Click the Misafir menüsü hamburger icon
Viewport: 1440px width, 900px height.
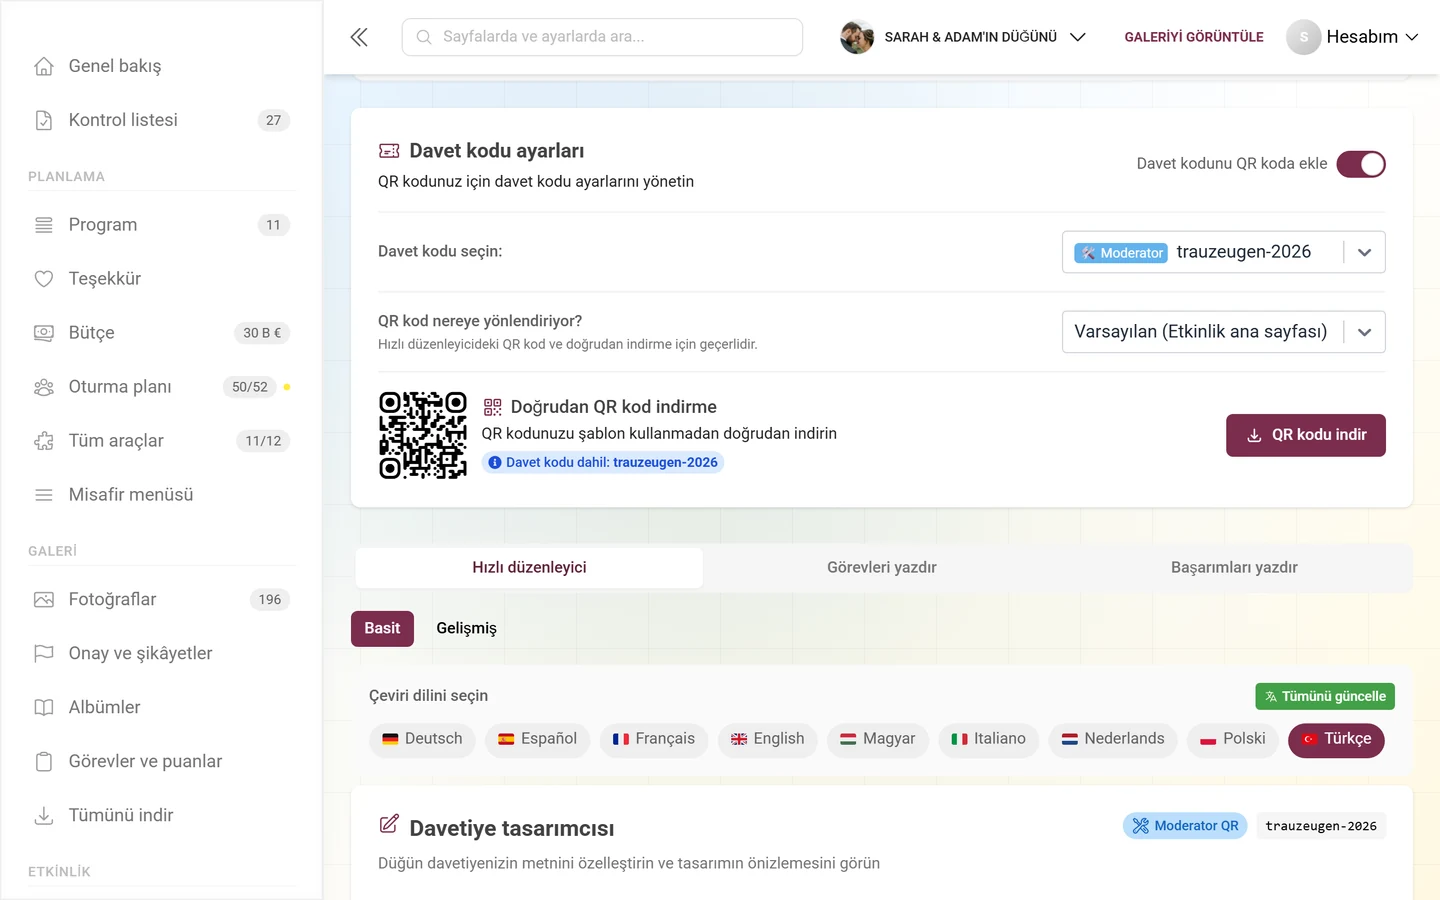pyautogui.click(x=44, y=495)
